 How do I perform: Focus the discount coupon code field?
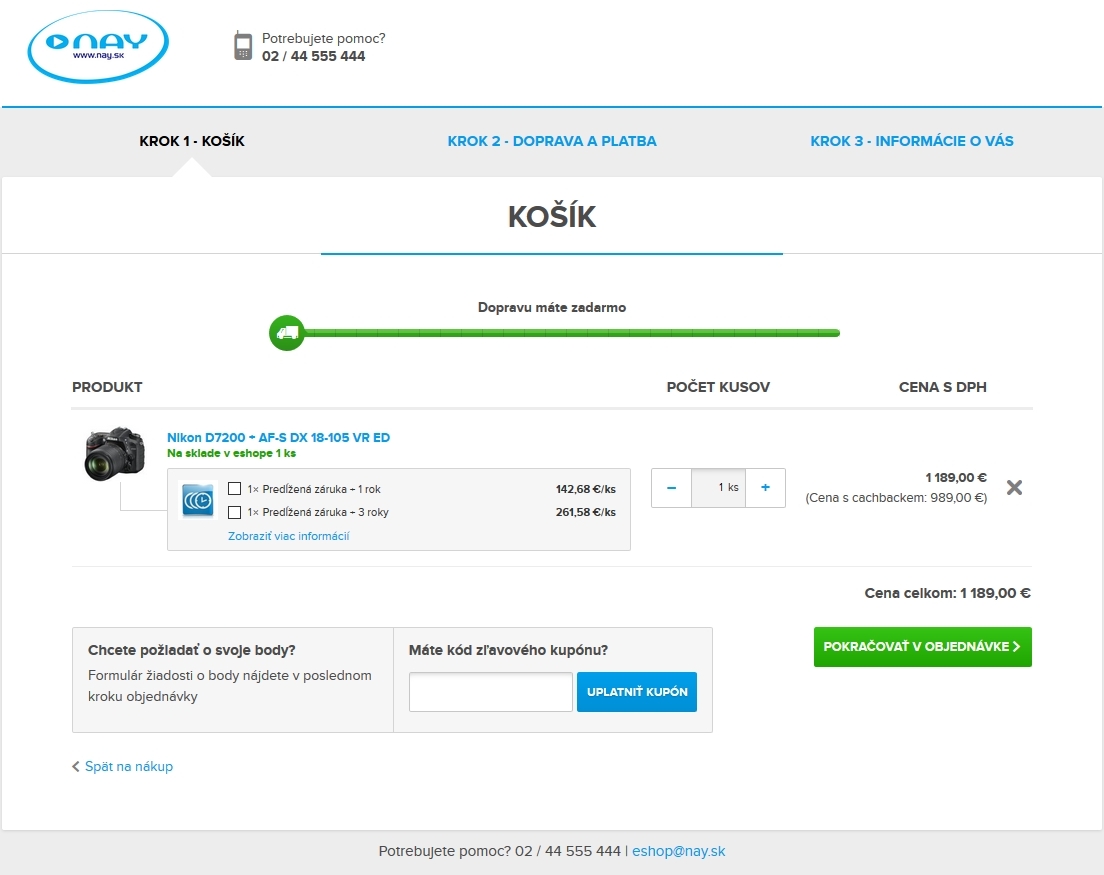click(491, 692)
